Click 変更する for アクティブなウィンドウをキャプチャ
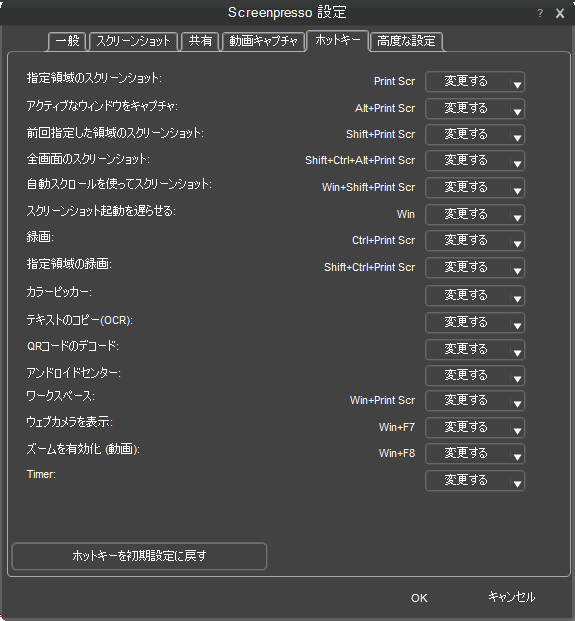This screenshot has height=621, width=575. pyautogui.click(x=466, y=109)
